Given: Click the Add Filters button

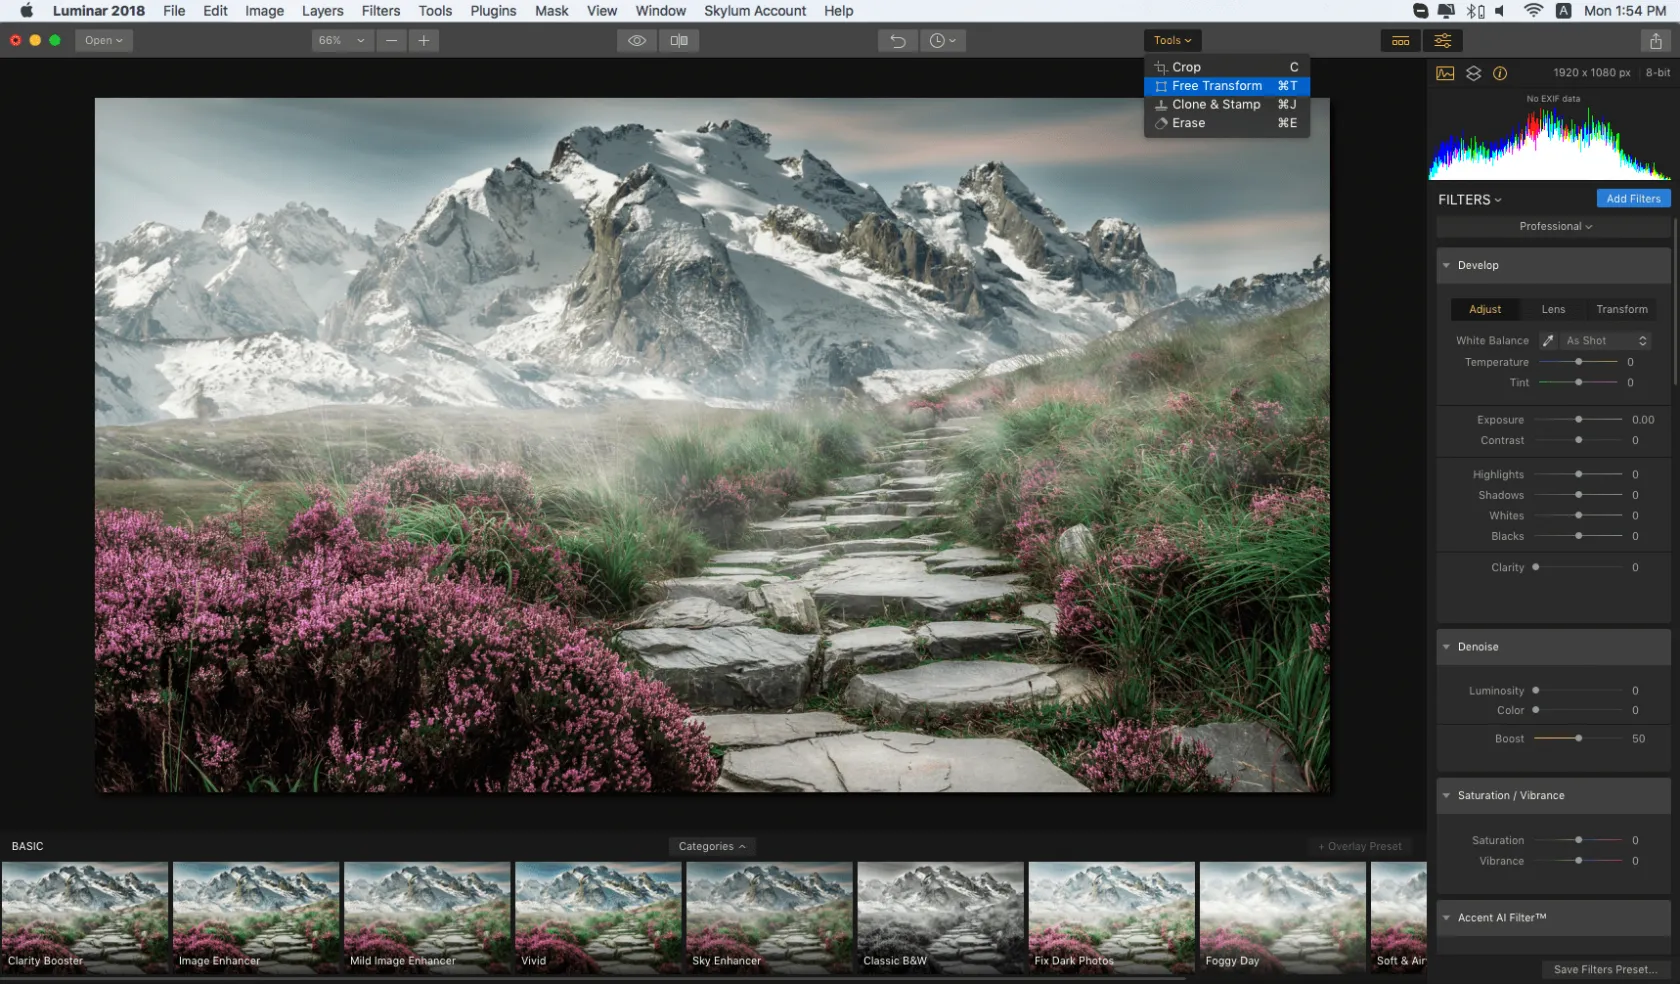Looking at the screenshot, I should (x=1633, y=199).
